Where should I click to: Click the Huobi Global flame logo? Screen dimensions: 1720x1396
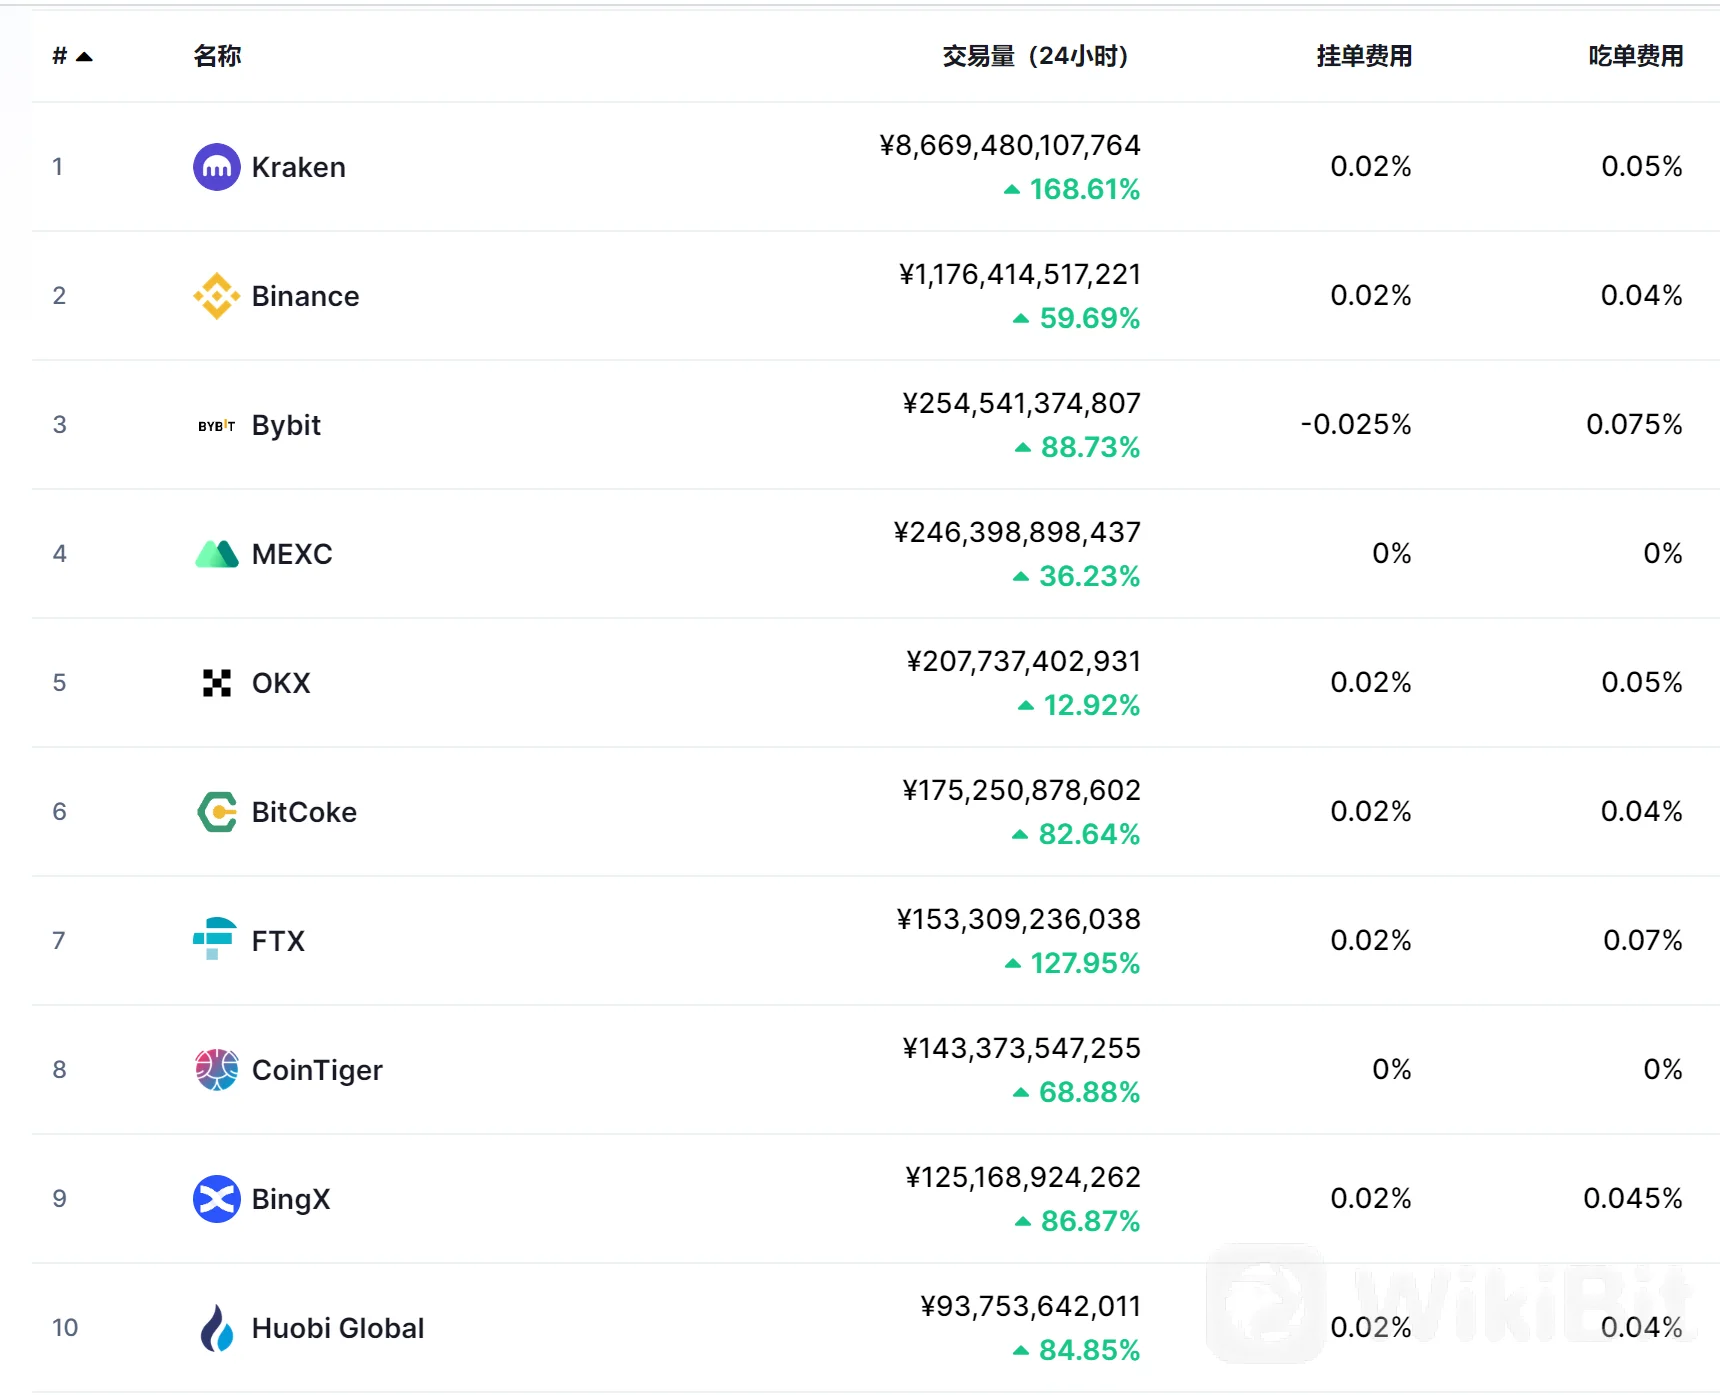(216, 1328)
